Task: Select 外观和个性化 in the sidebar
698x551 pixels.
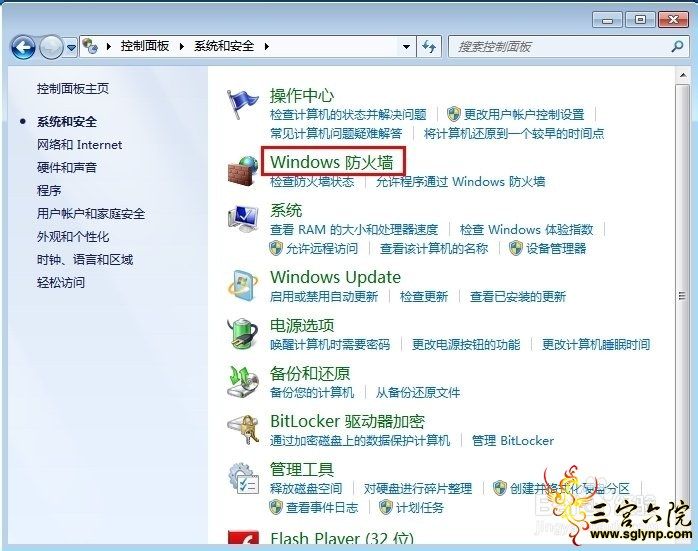Action: pos(73,237)
